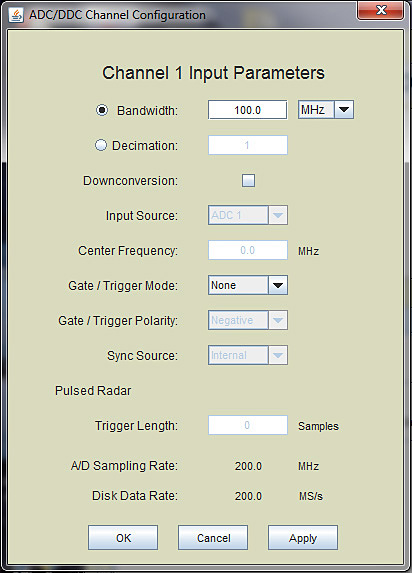
Task: Open the Sync Source Internal dropdown
Action: tap(248, 355)
